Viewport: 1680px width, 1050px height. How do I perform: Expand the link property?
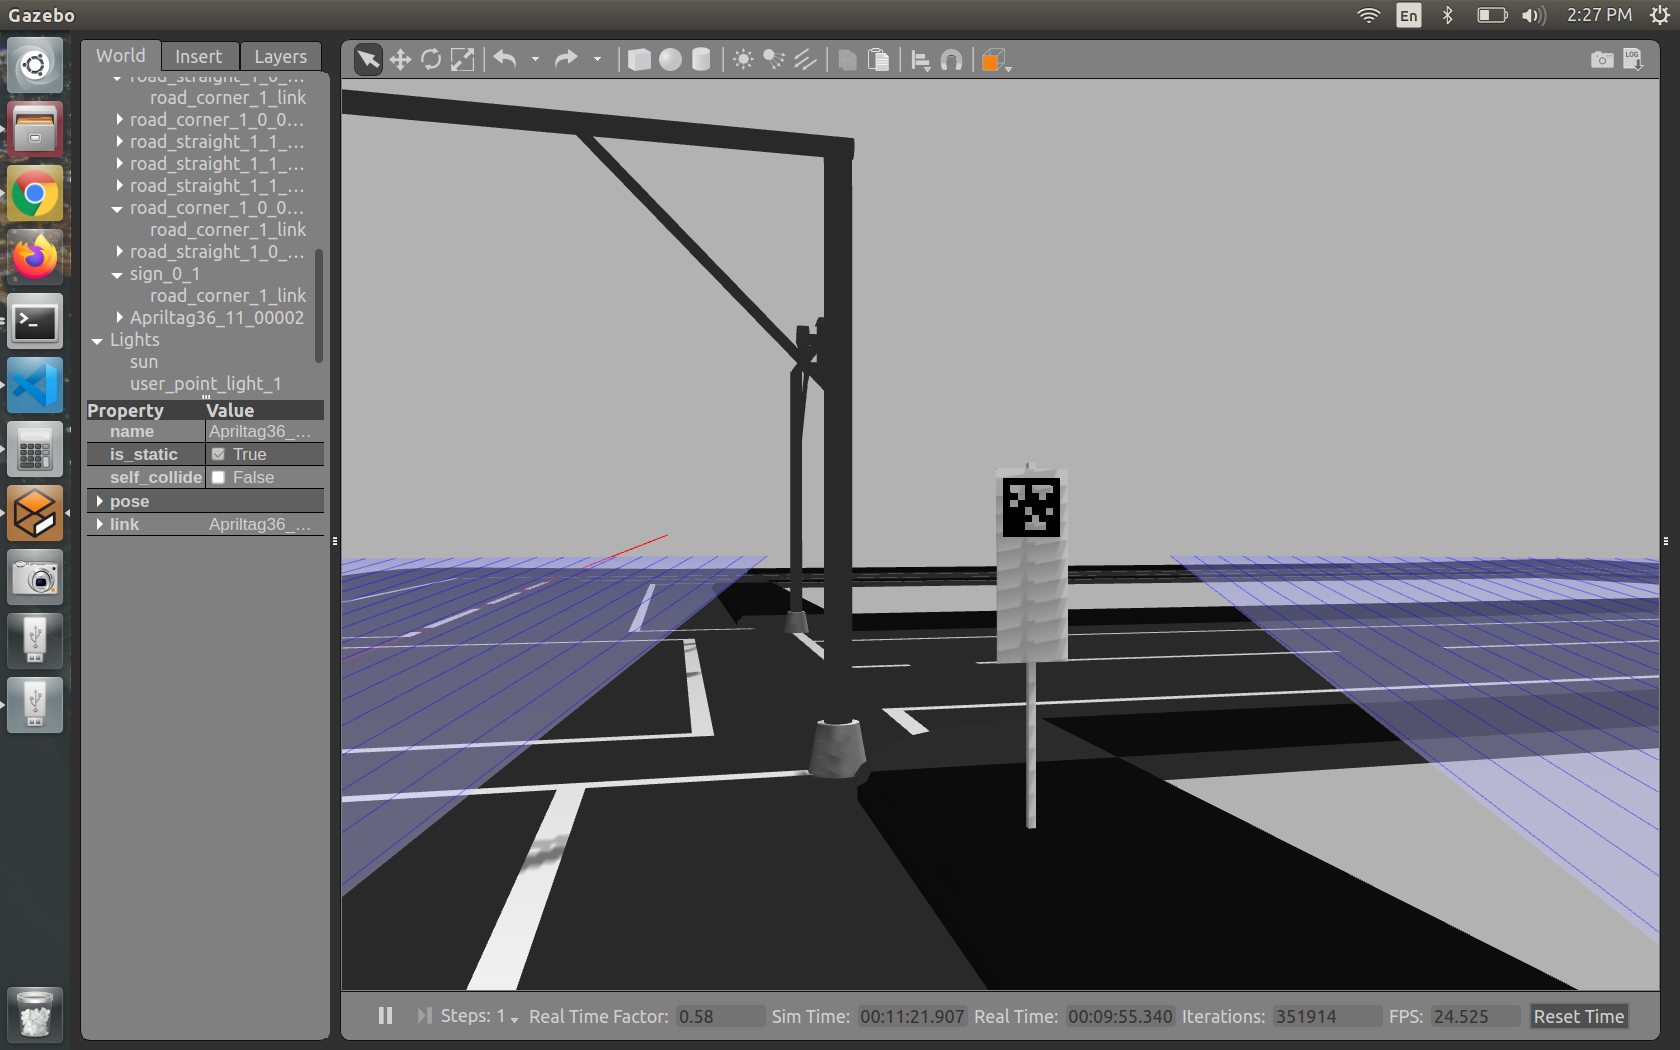[100, 524]
